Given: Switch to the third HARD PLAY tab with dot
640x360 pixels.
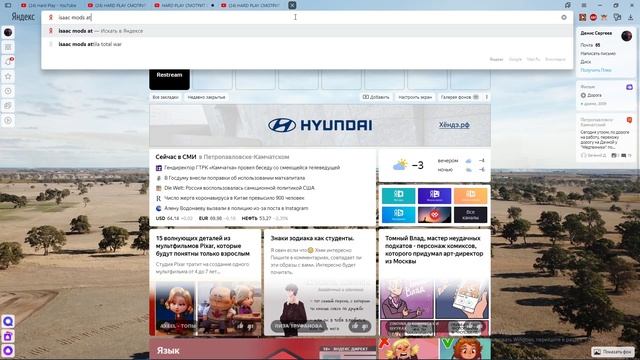Looking at the screenshot, I should point(184,5).
